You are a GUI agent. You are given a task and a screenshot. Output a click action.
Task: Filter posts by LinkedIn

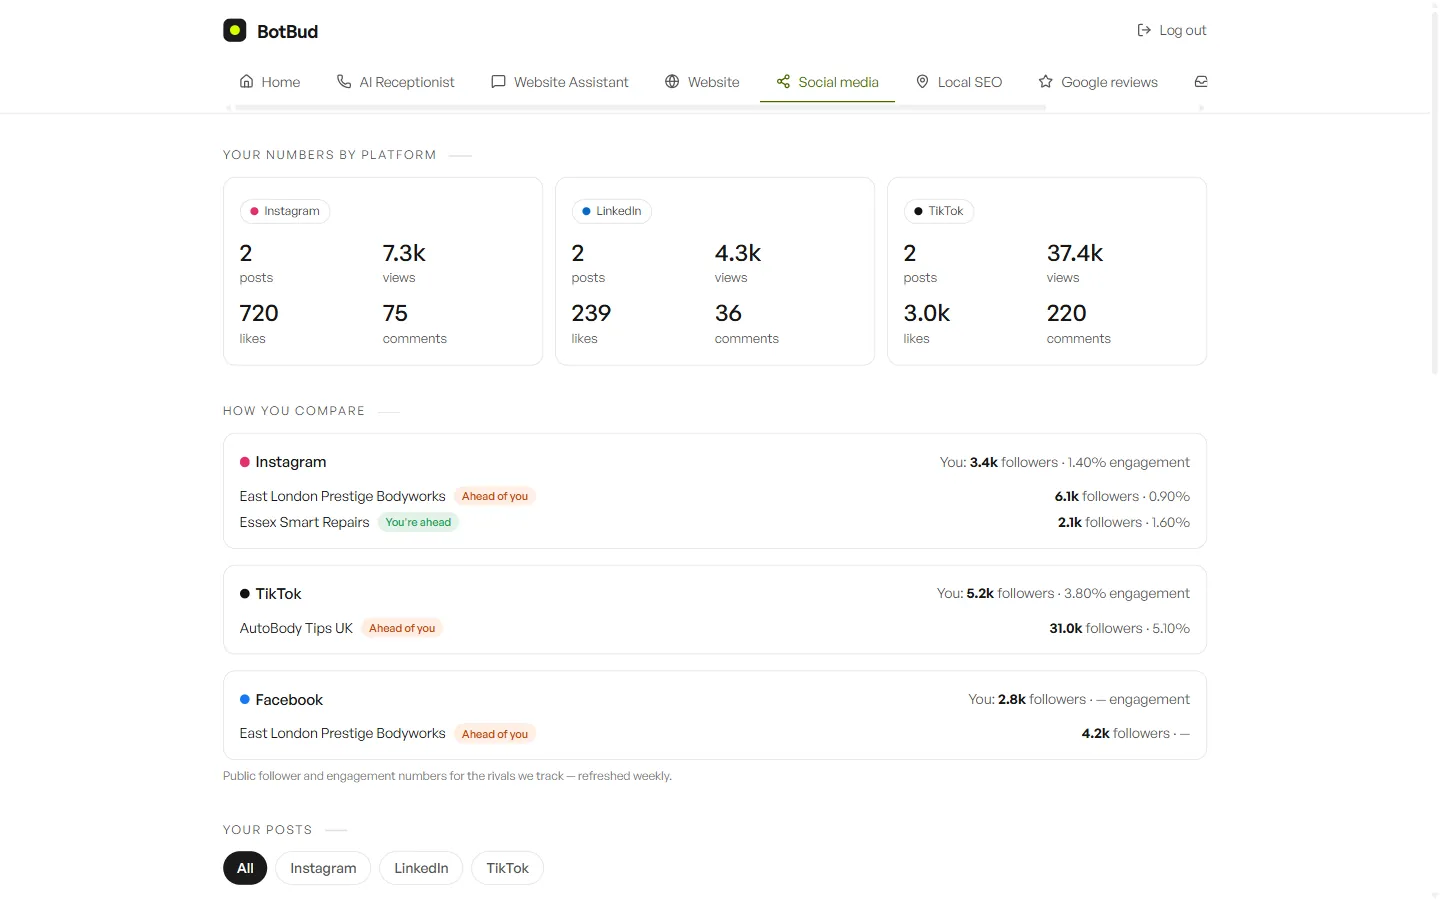click(x=421, y=868)
